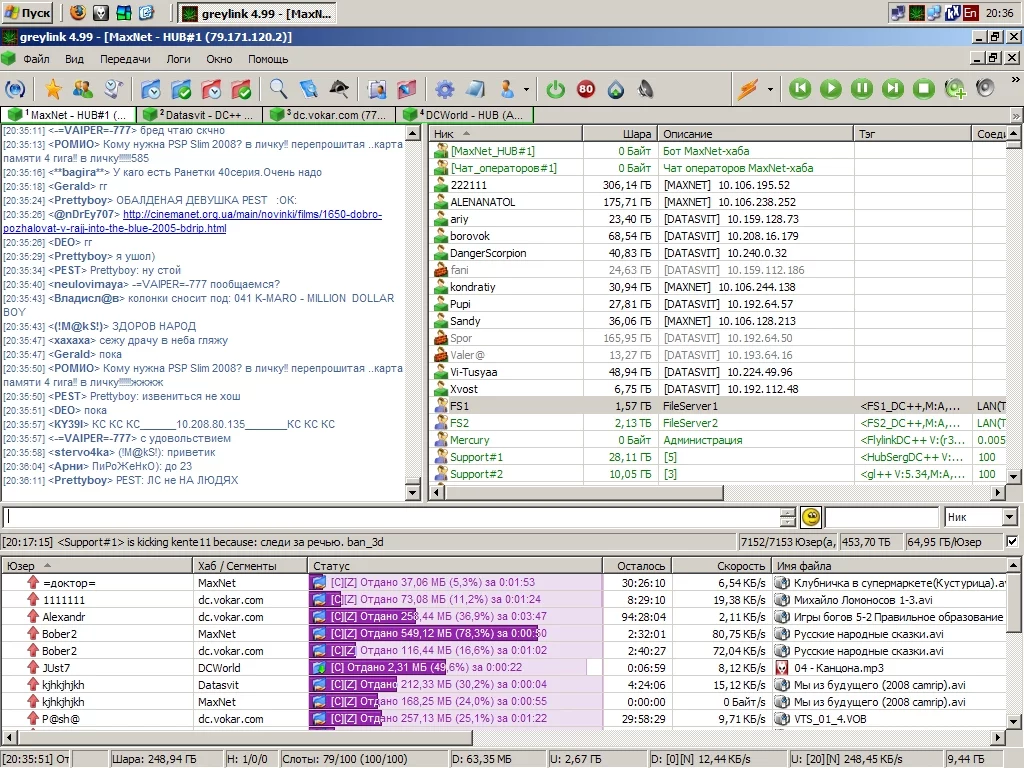The width and height of the screenshot is (1024, 768).
Task: Click the mute sounds speaker icon
Action: pos(646,89)
